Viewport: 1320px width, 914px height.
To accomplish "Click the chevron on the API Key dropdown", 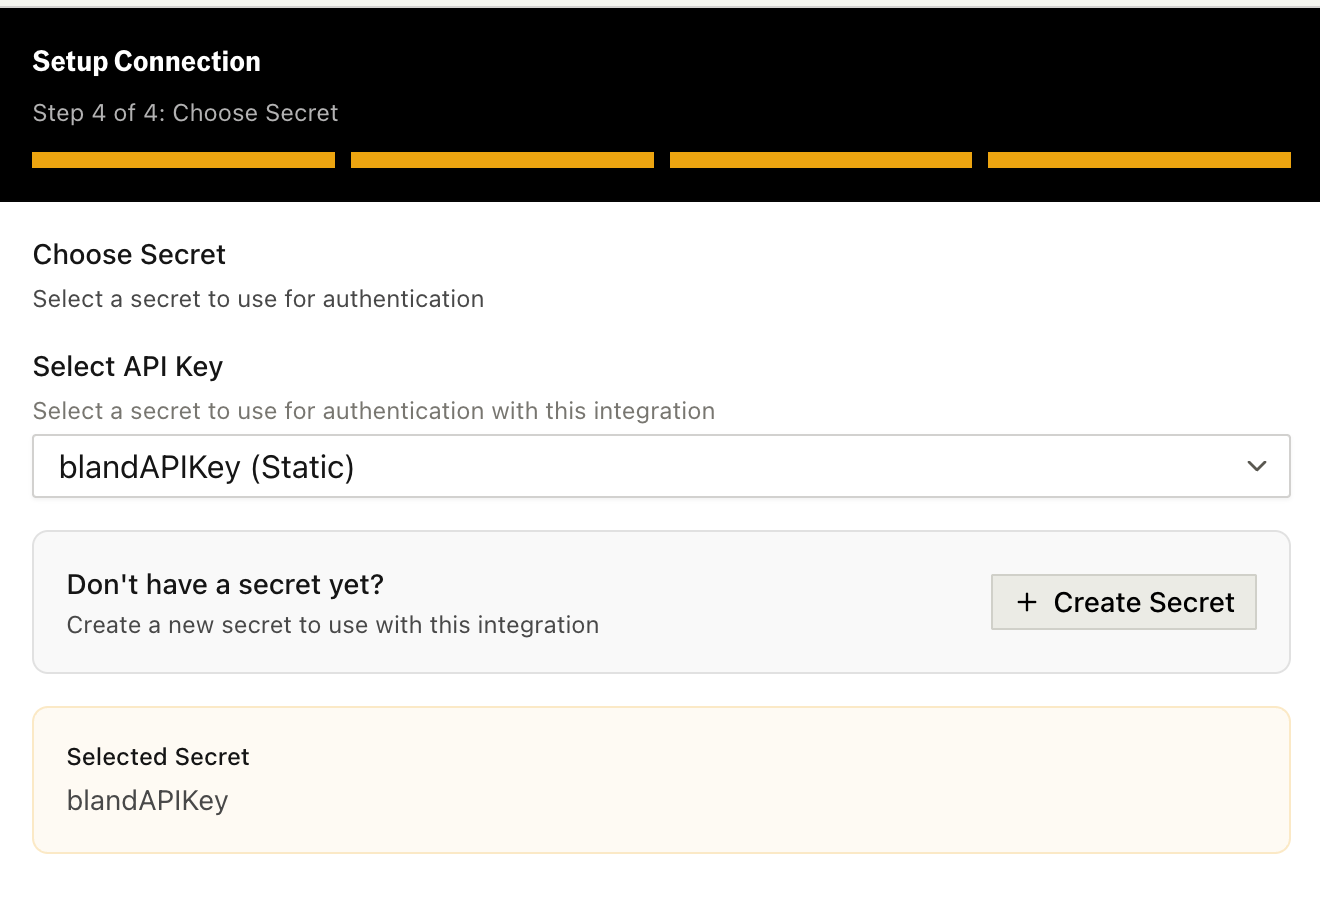I will click(1256, 466).
